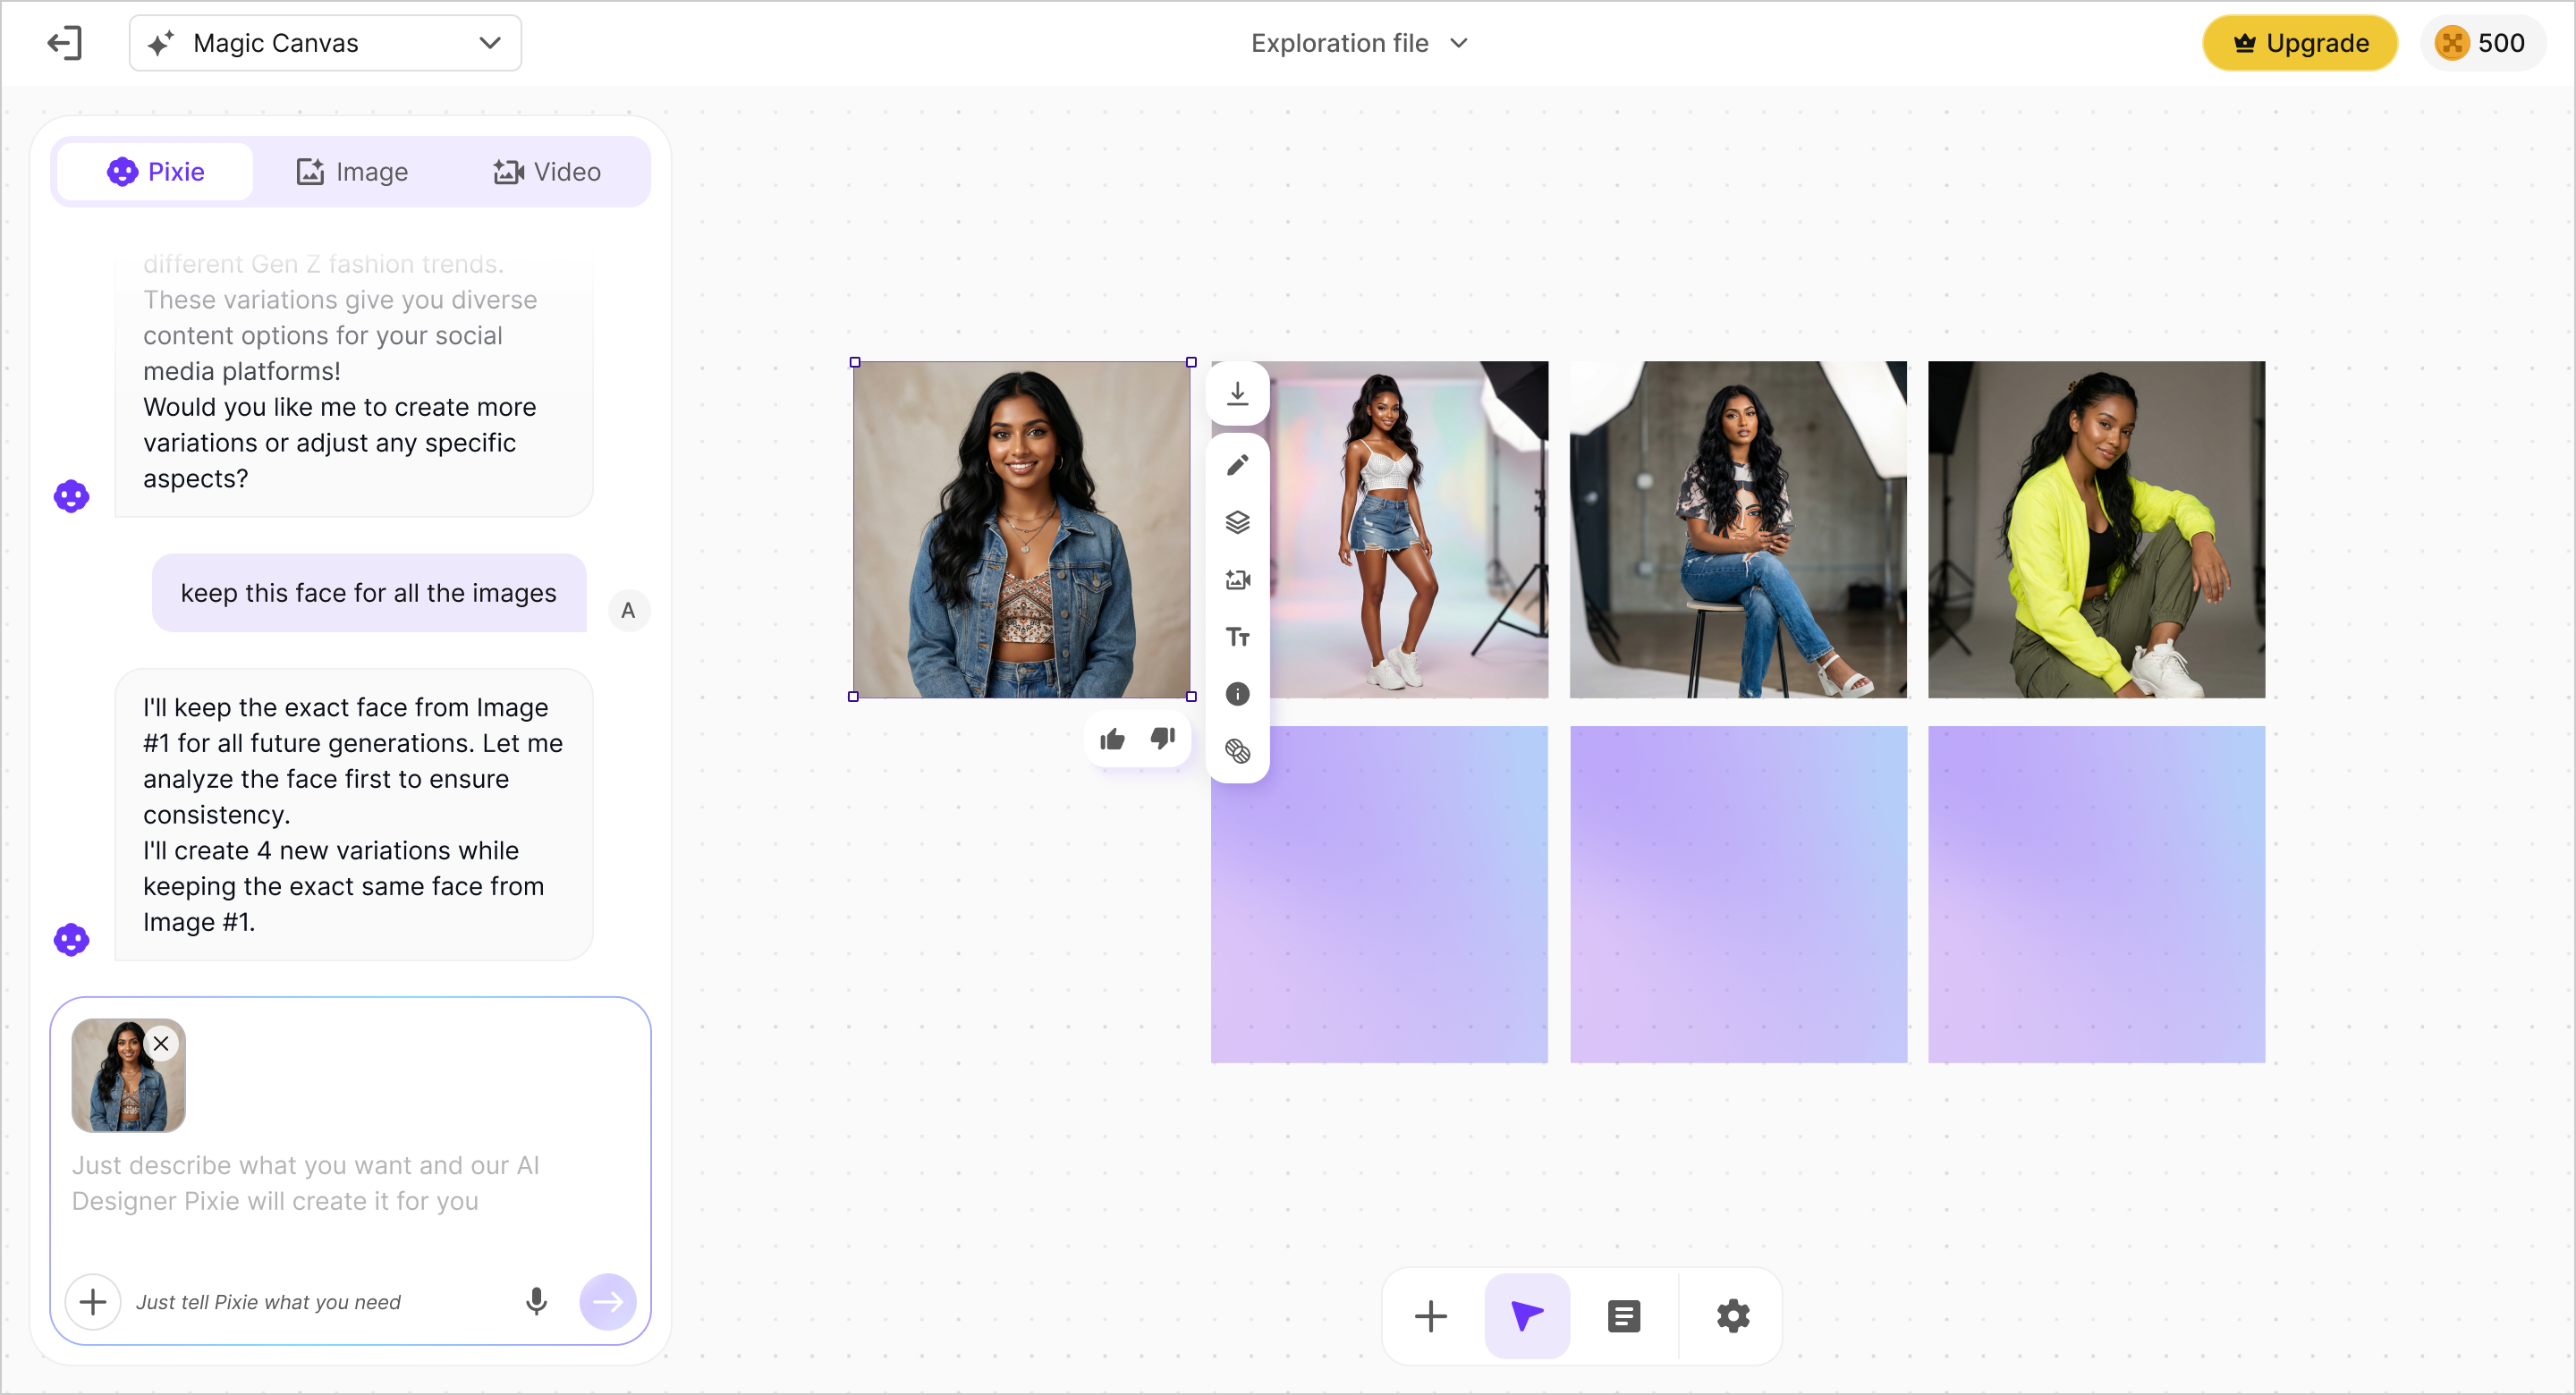Viewport: 2576px width, 1395px height.
Task: Click the microphone voice input icon
Action: [537, 1302]
